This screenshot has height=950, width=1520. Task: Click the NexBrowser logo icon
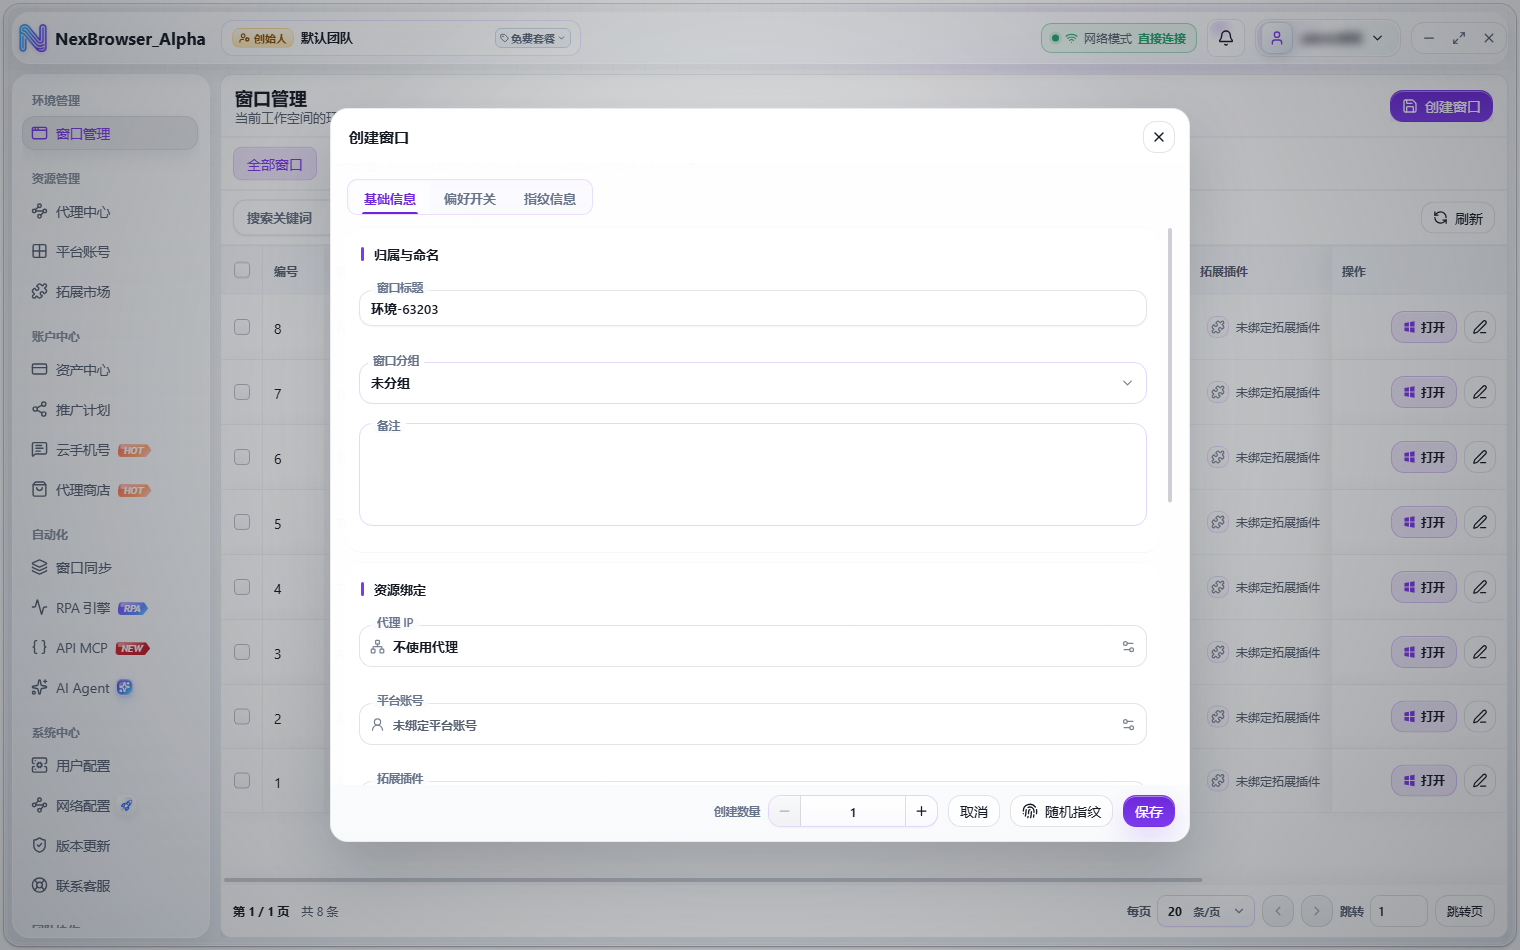33,38
